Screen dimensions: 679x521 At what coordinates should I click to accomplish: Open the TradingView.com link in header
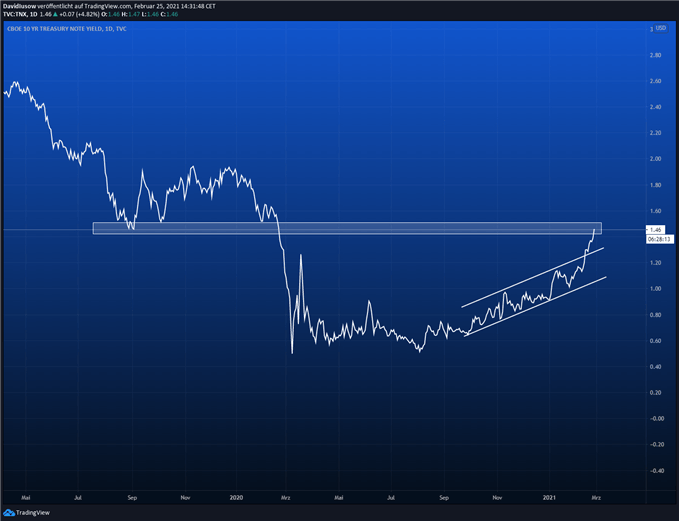pos(107,6)
